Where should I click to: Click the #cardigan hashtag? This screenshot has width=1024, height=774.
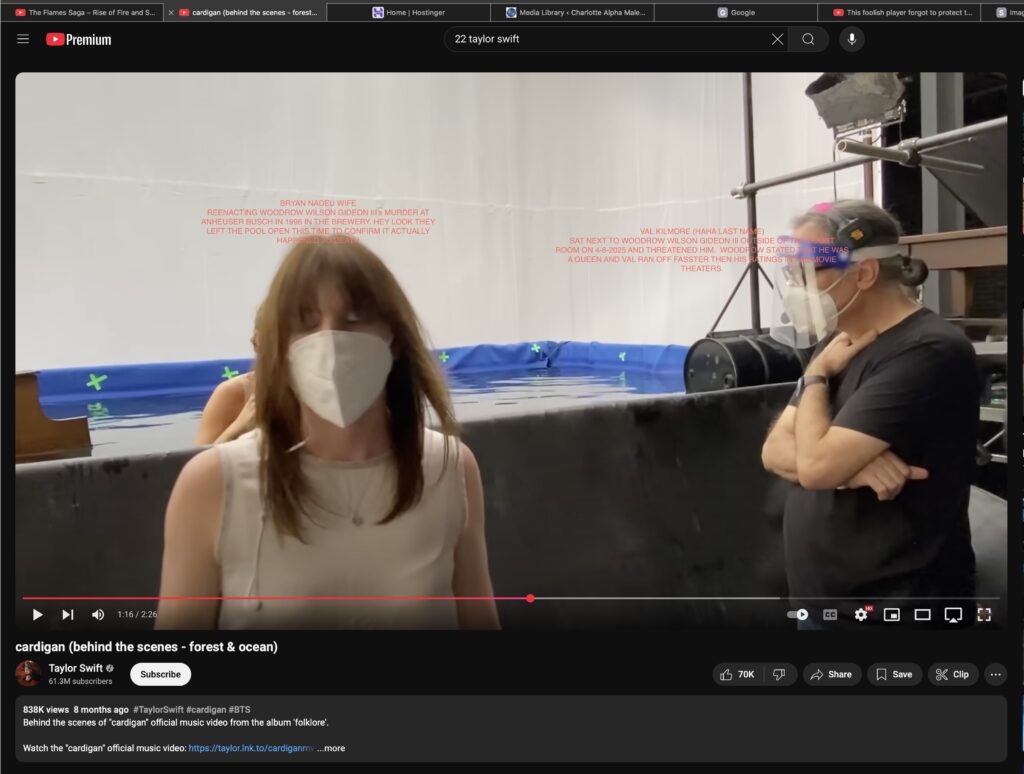(206, 710)
